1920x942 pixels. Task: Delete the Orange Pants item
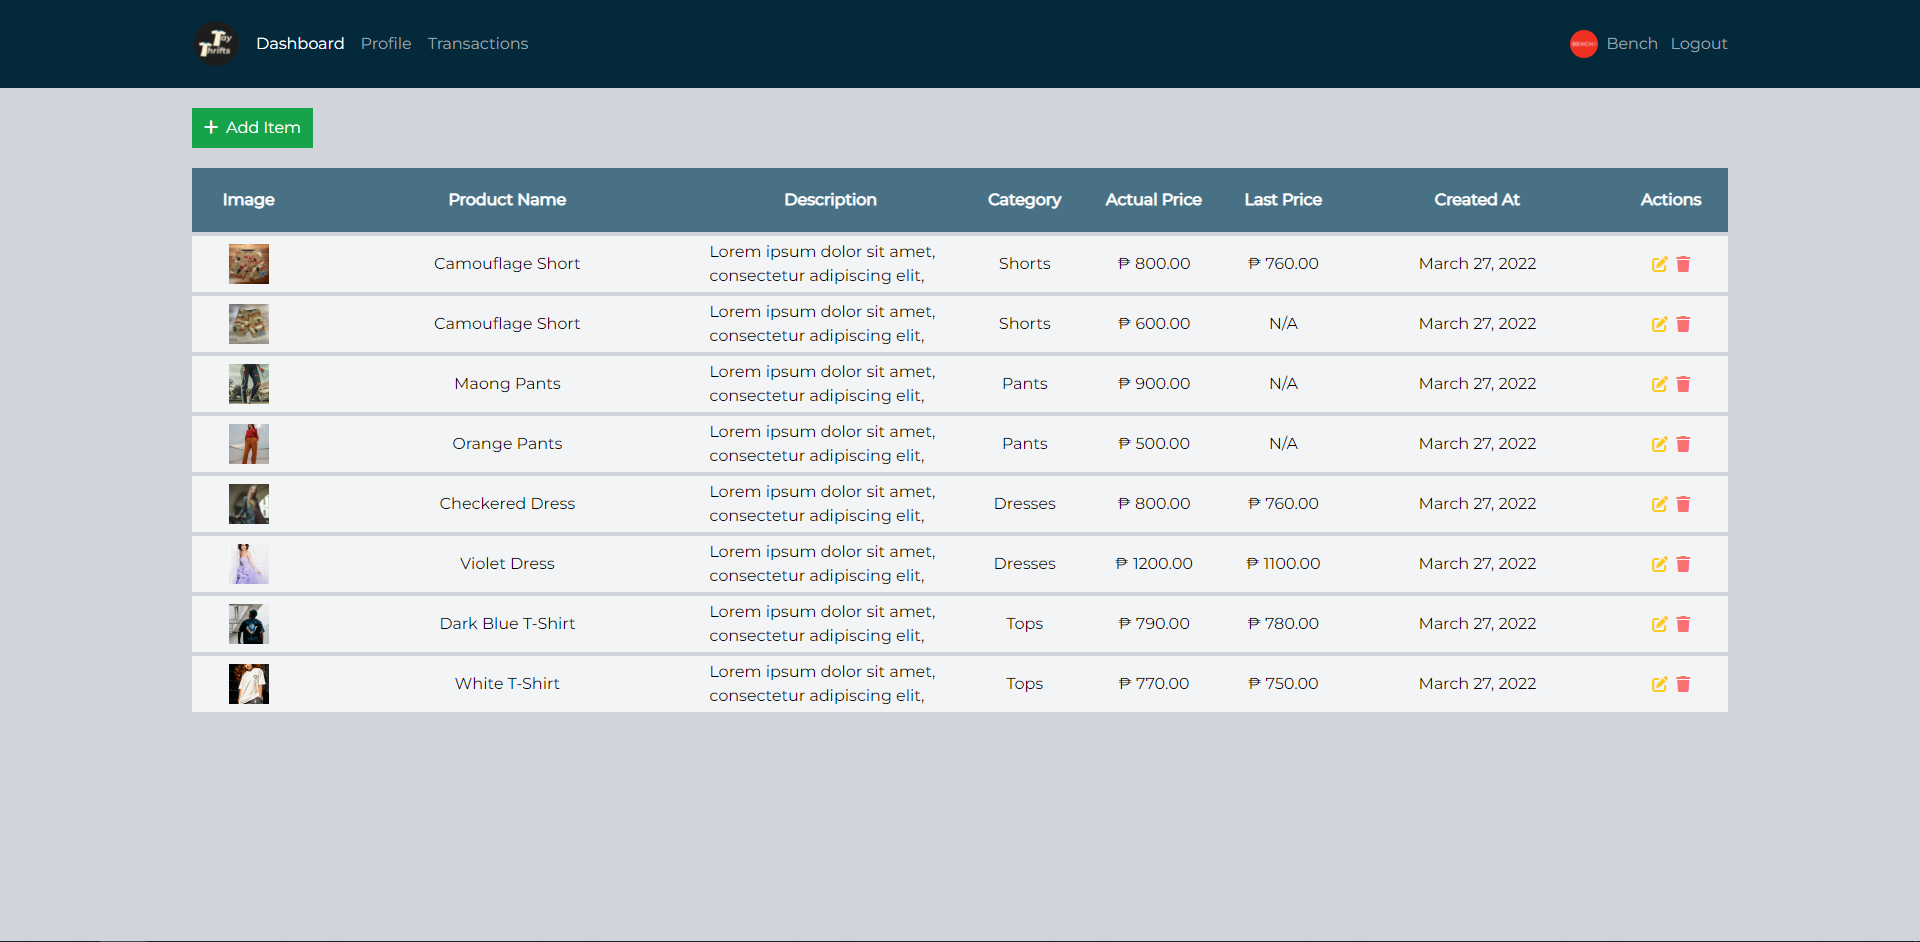tap(1683, 444)
